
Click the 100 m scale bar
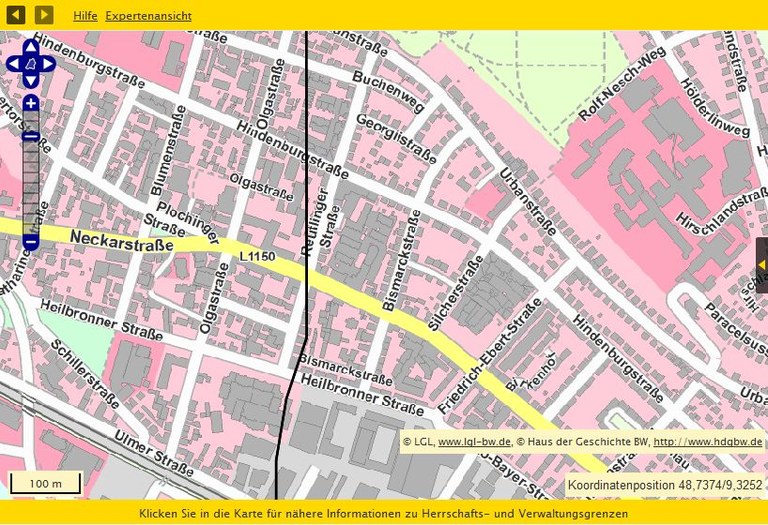45,484
